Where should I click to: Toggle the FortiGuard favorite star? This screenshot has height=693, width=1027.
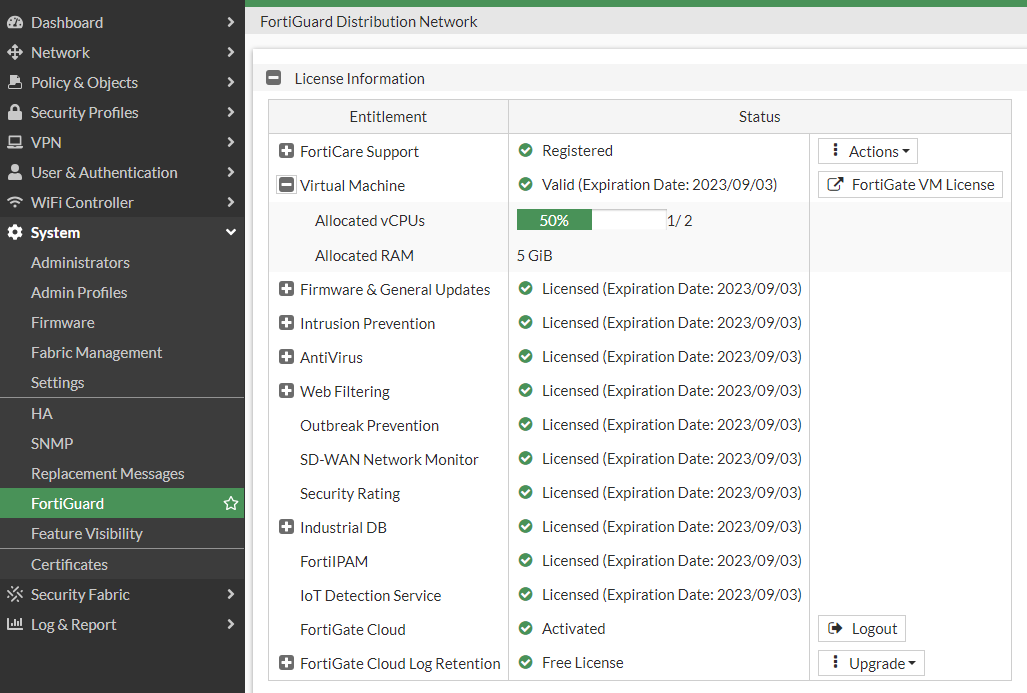(231, 503)
